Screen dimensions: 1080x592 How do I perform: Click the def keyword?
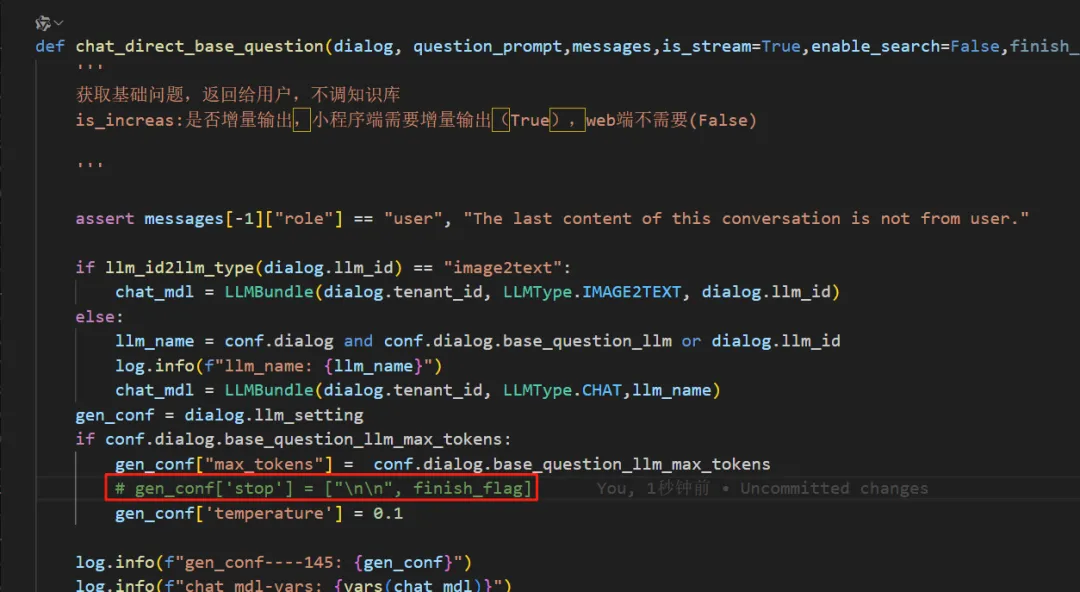point(50,47)
